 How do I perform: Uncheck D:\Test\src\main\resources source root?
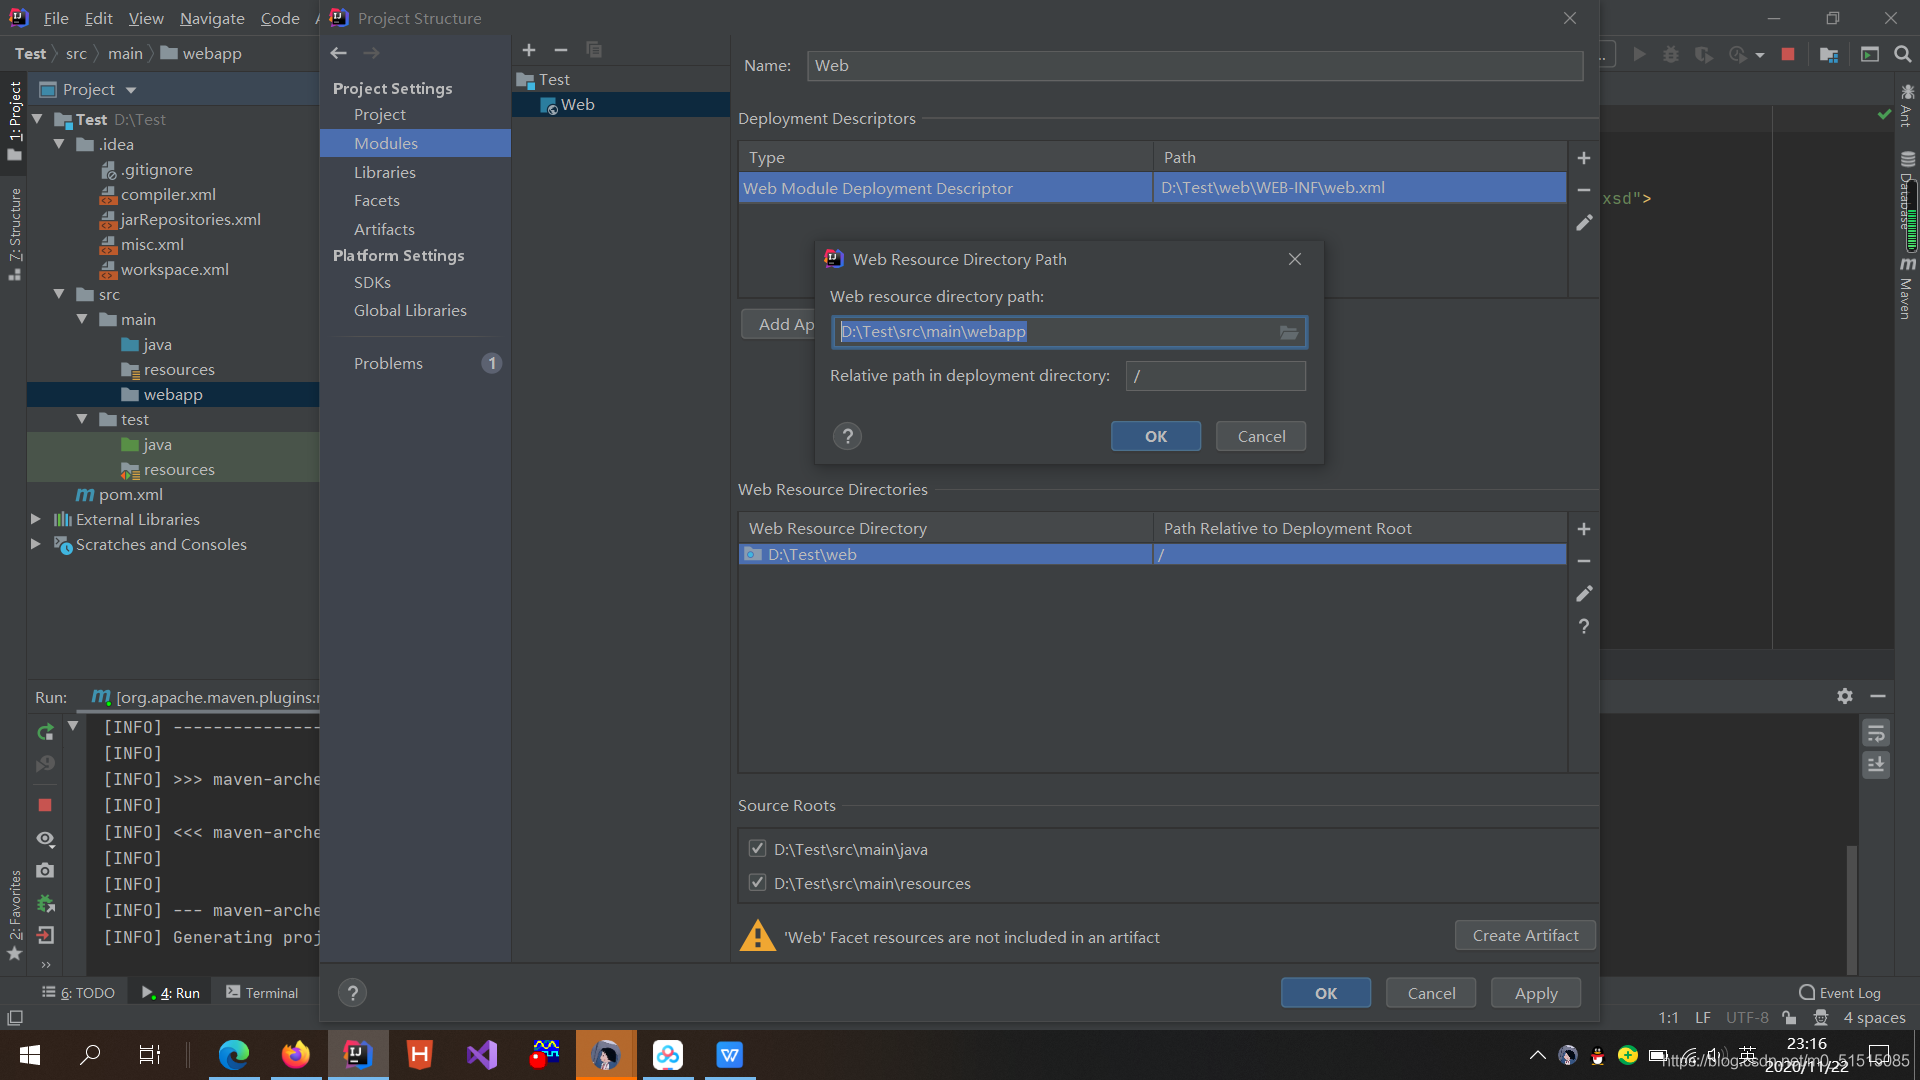tap(757, 883)
